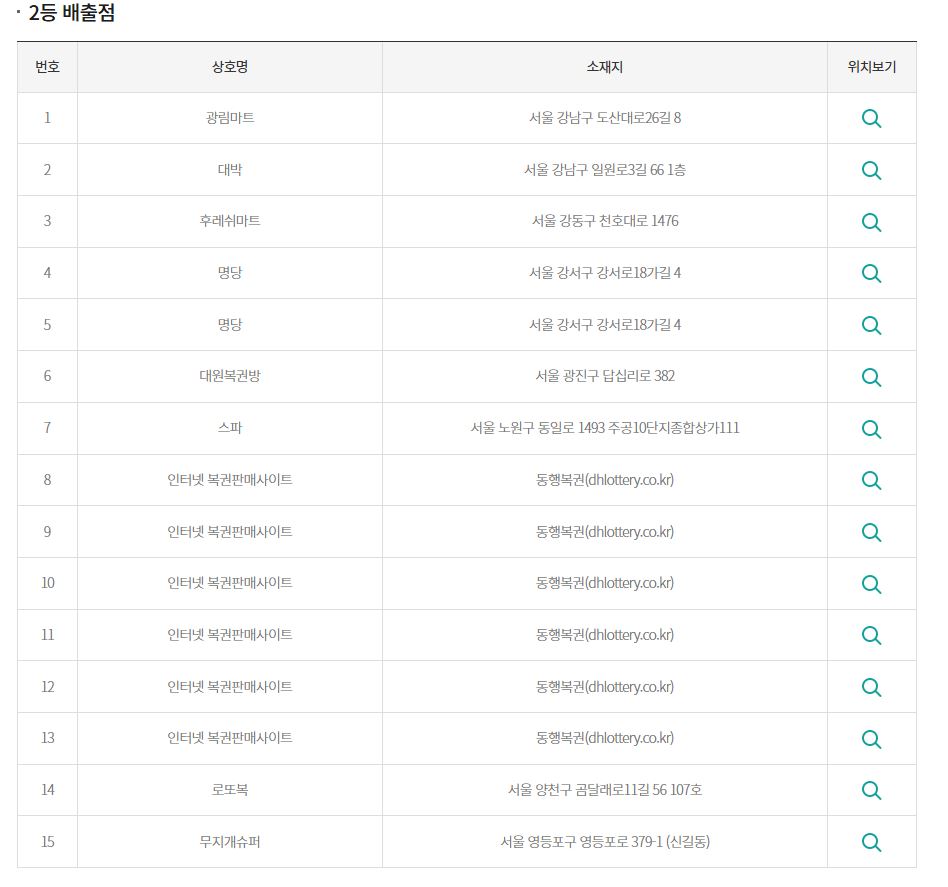948x887 pixels.
Task: Click row number 14 cell
Action: (47, 790)
